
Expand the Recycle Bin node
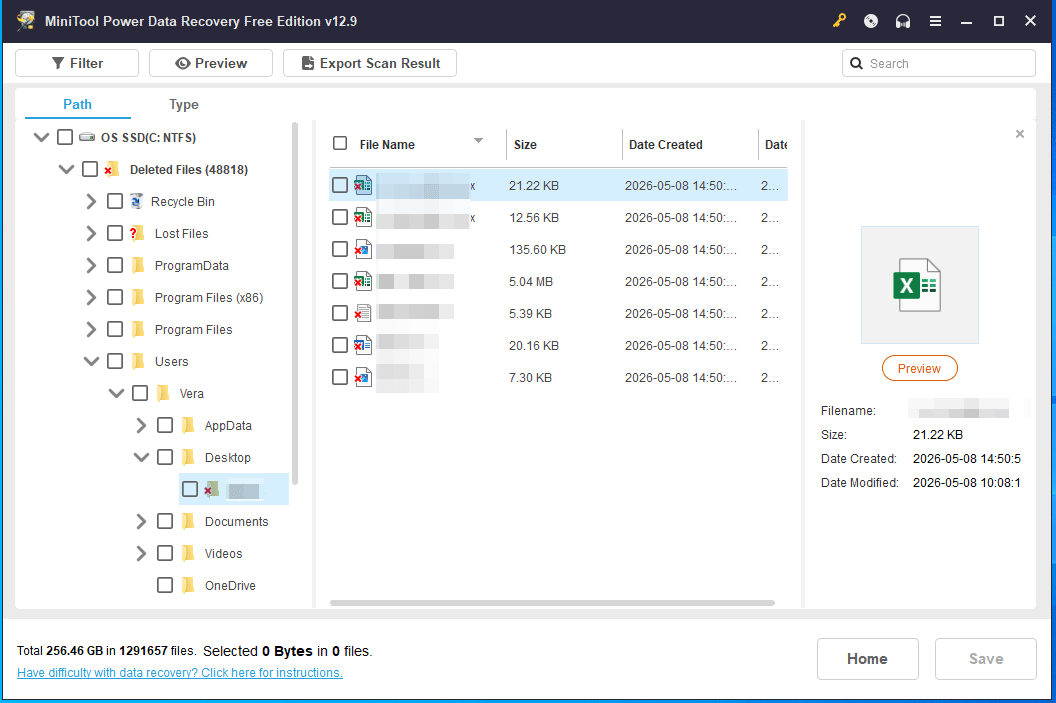91,201
